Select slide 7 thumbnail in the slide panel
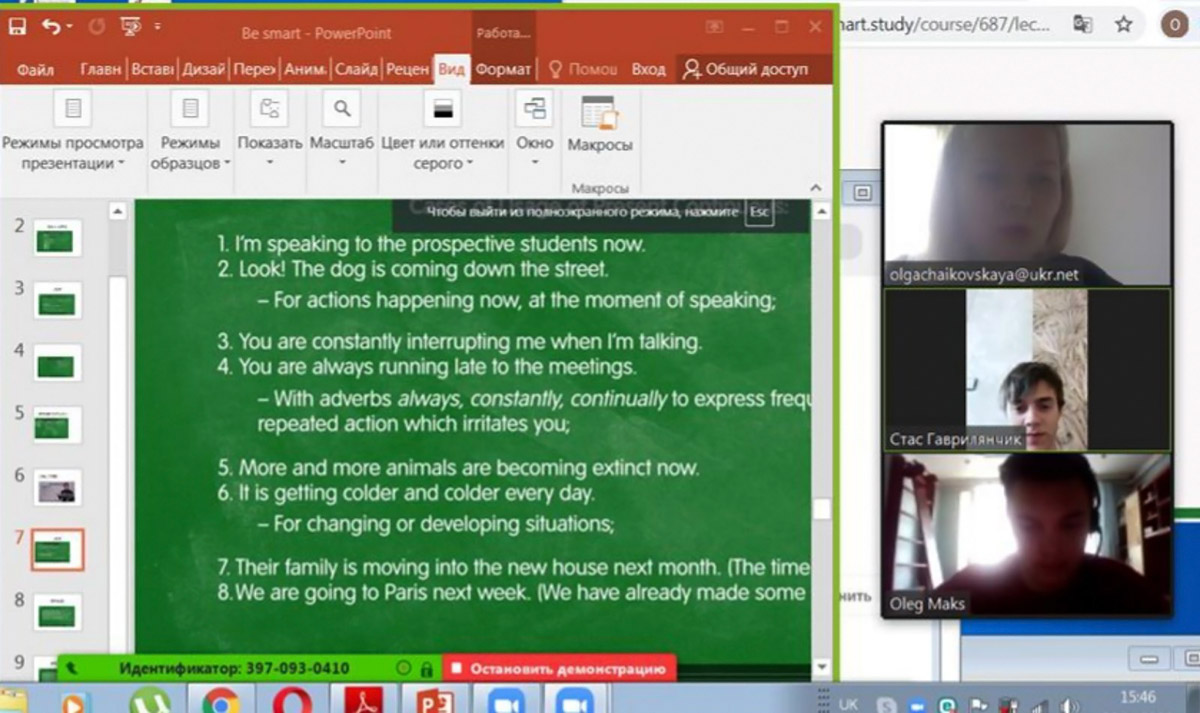This screenshot has height=713, width=1200. [x=58, y=549]
